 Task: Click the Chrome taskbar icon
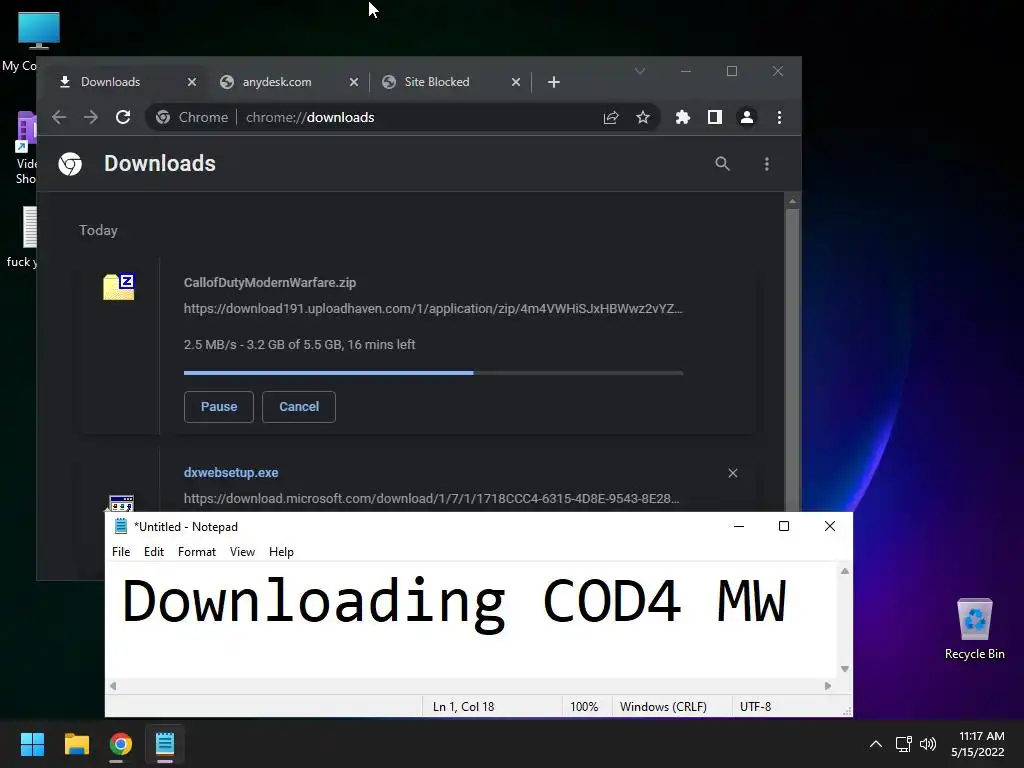[120, 744]
